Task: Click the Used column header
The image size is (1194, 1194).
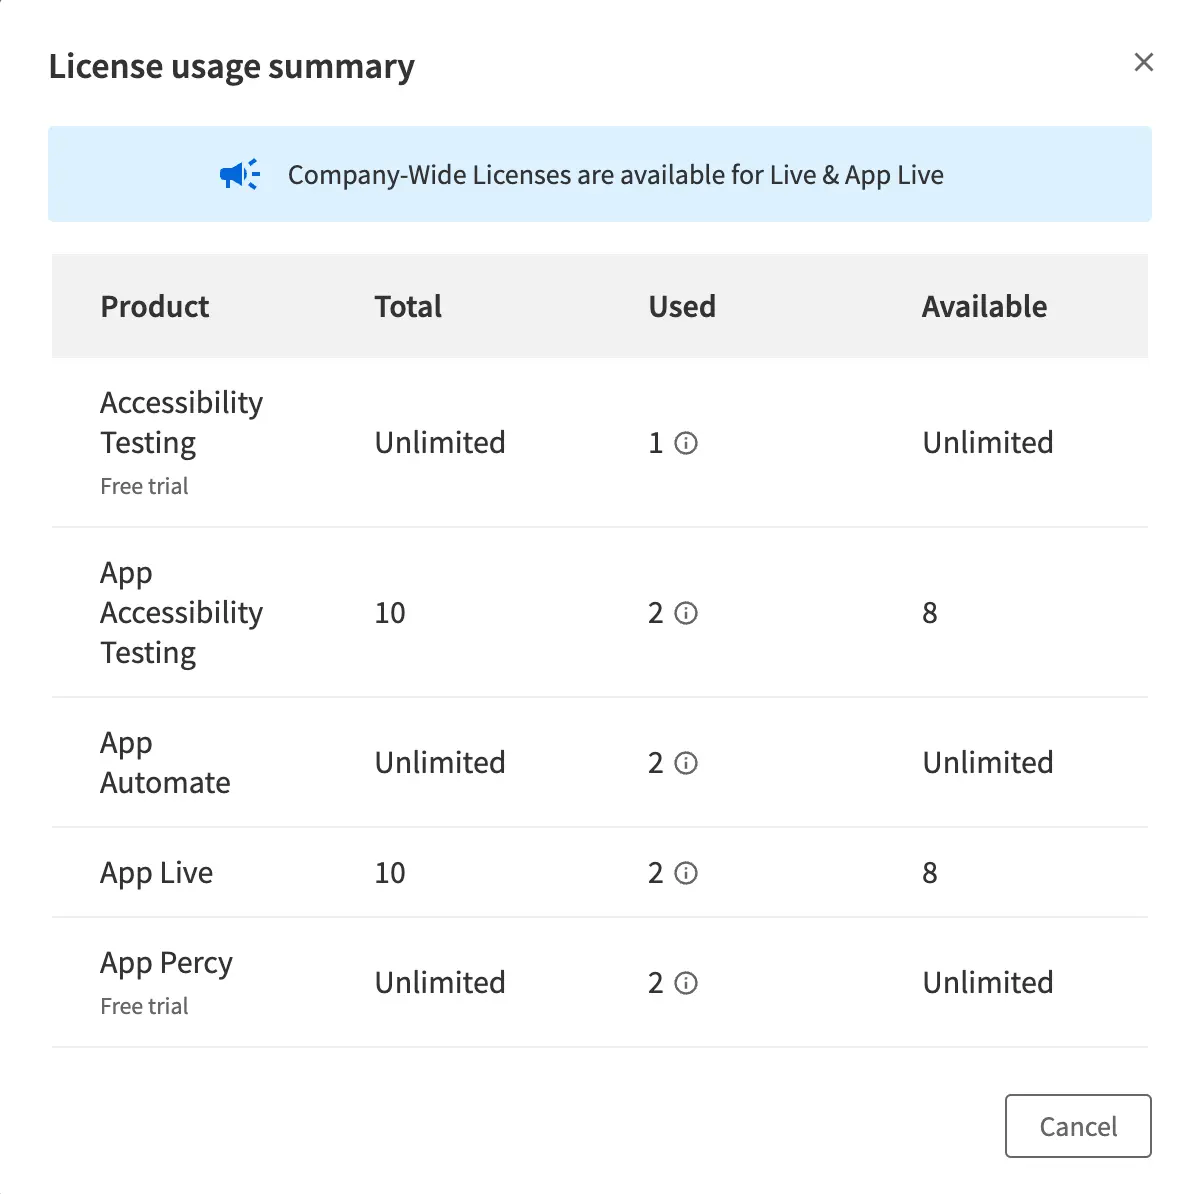Action: coord(682,306)
